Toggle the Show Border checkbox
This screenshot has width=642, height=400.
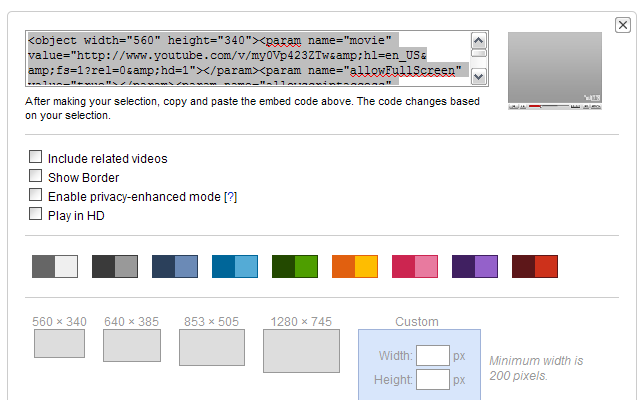pyautogui.click(x=36, y=176)
